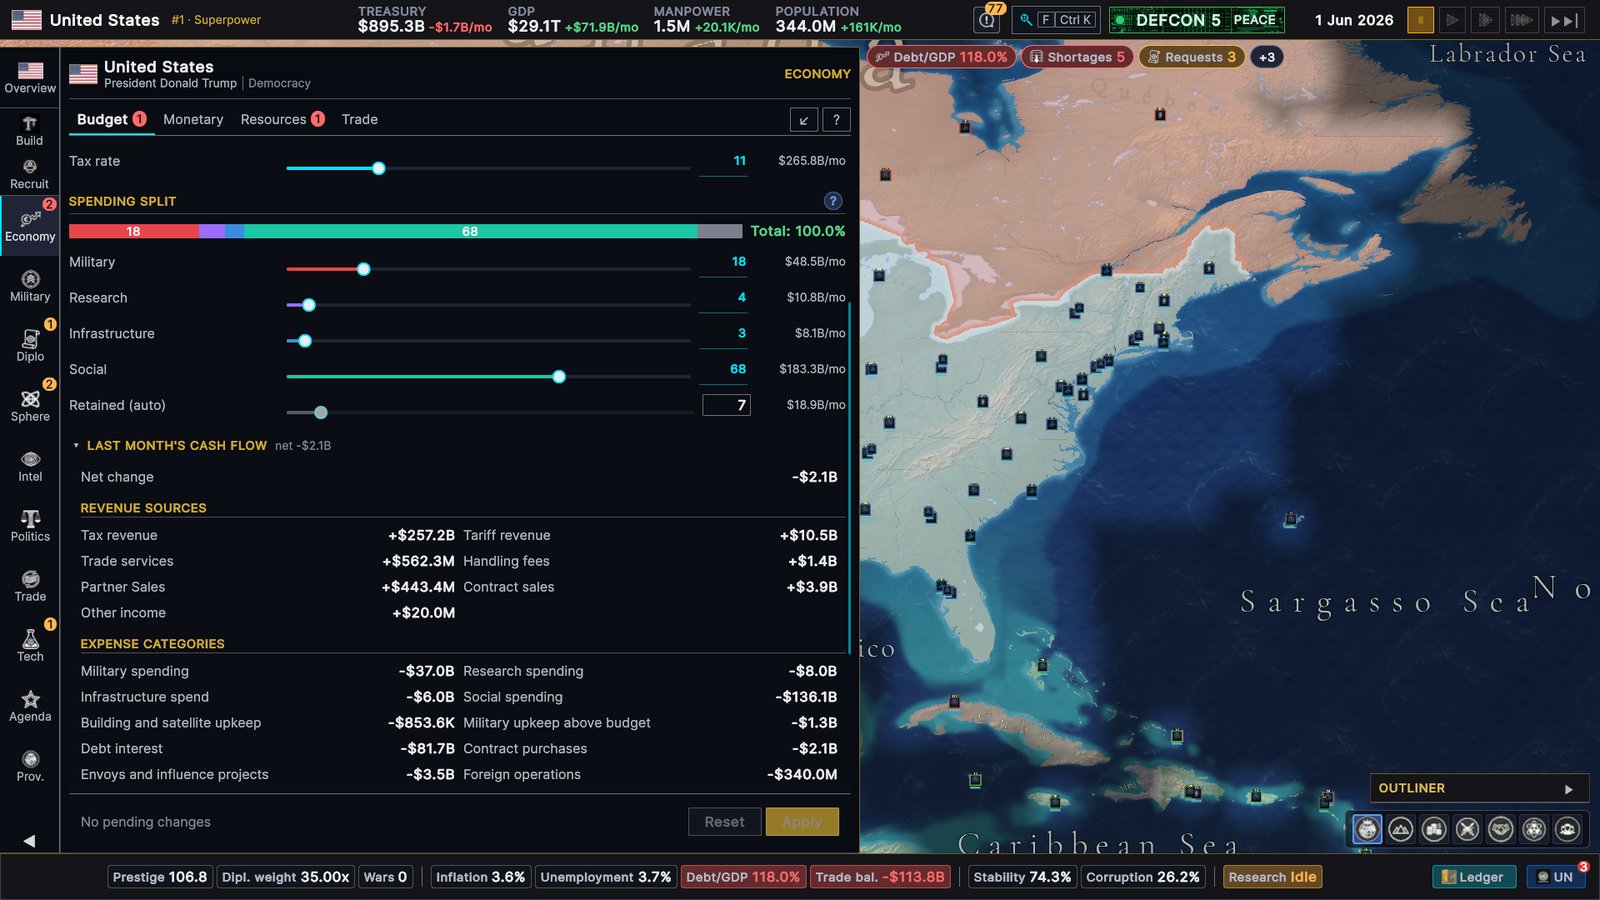Click the United States flag in top bar
Viewport: 1600px width, 900px height.
point(26,19)
